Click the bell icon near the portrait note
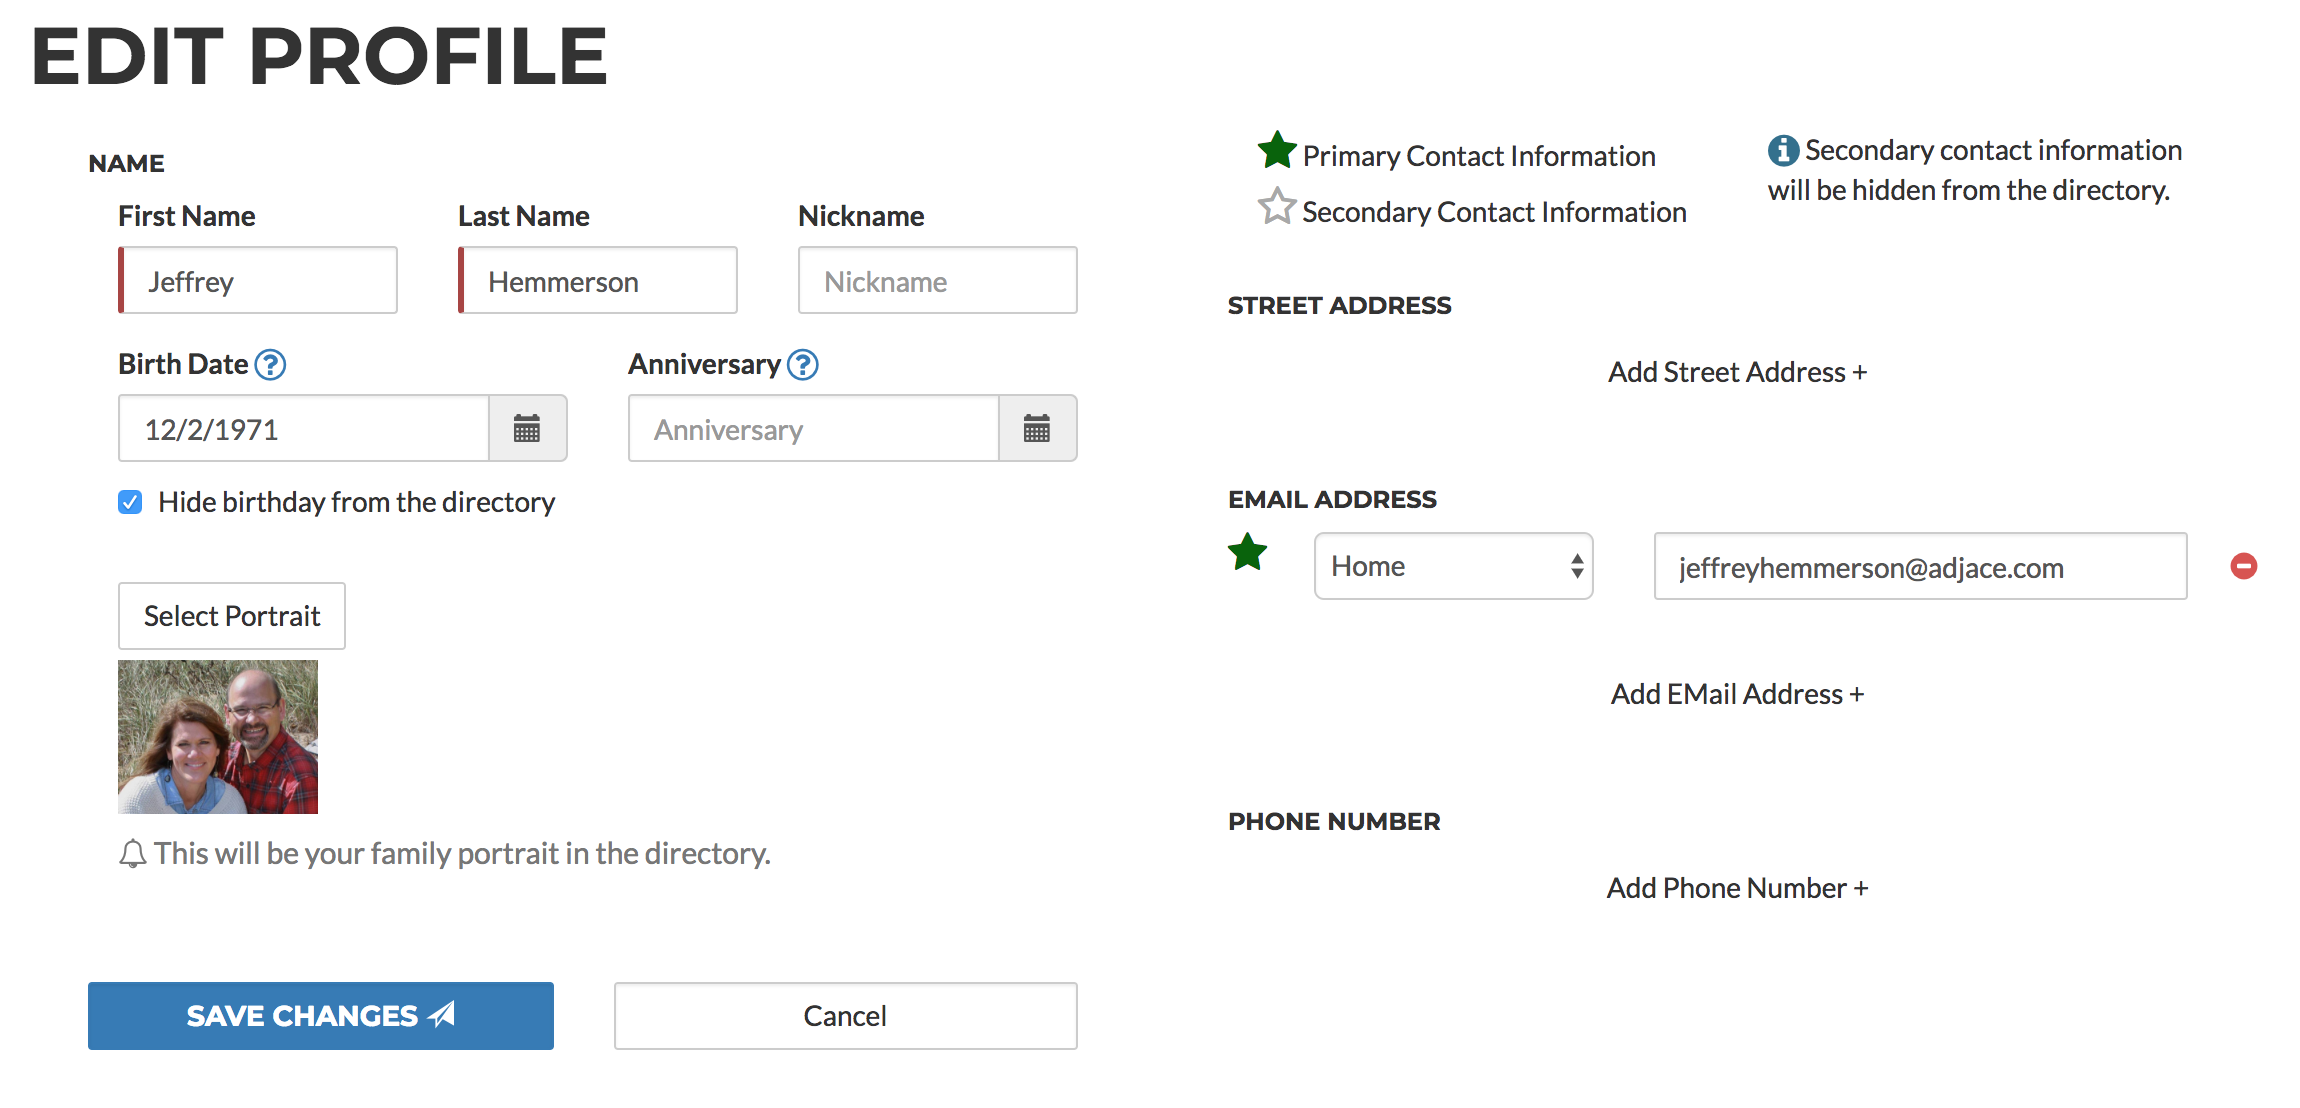The width and height of the screenshot is (2300, 1108). [135, 853]
